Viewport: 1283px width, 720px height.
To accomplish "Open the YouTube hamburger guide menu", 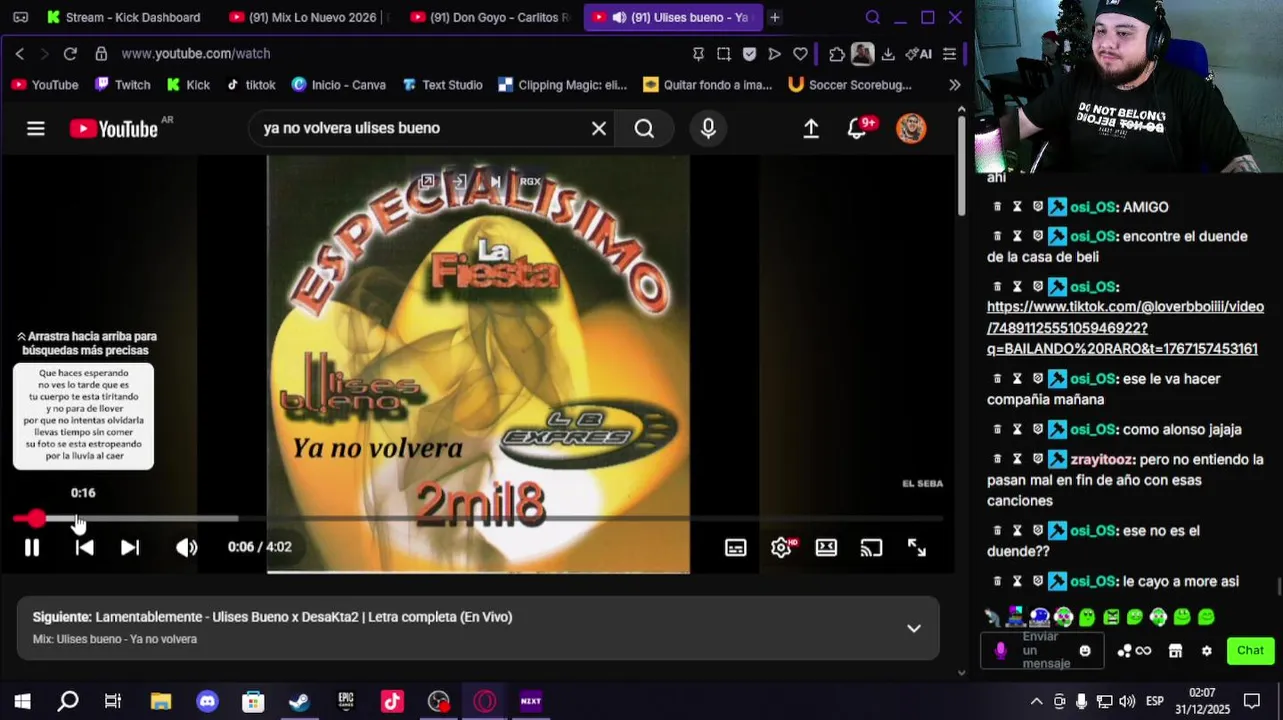I will [36, 128].
